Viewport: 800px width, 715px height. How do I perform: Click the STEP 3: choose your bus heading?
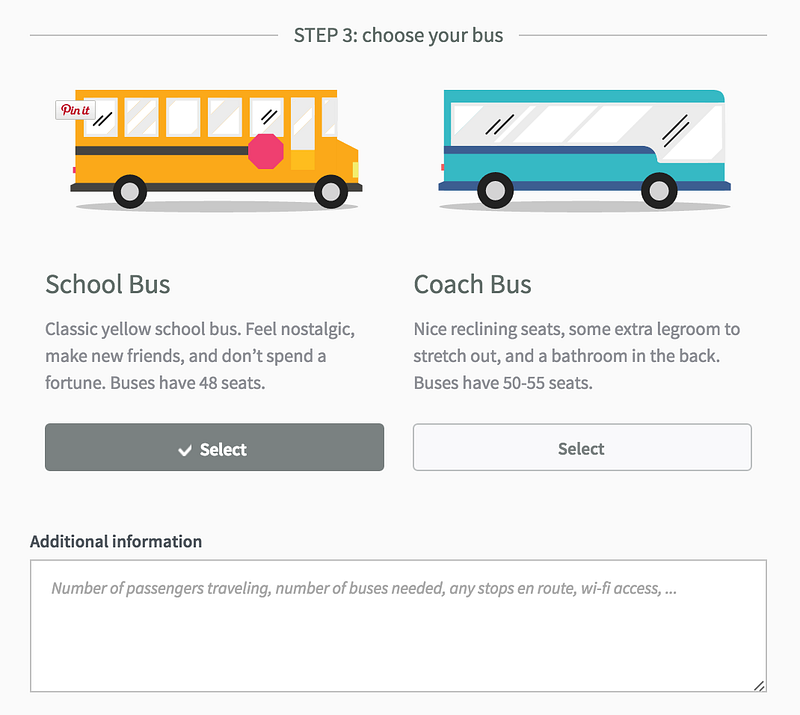tap(398, 36)
